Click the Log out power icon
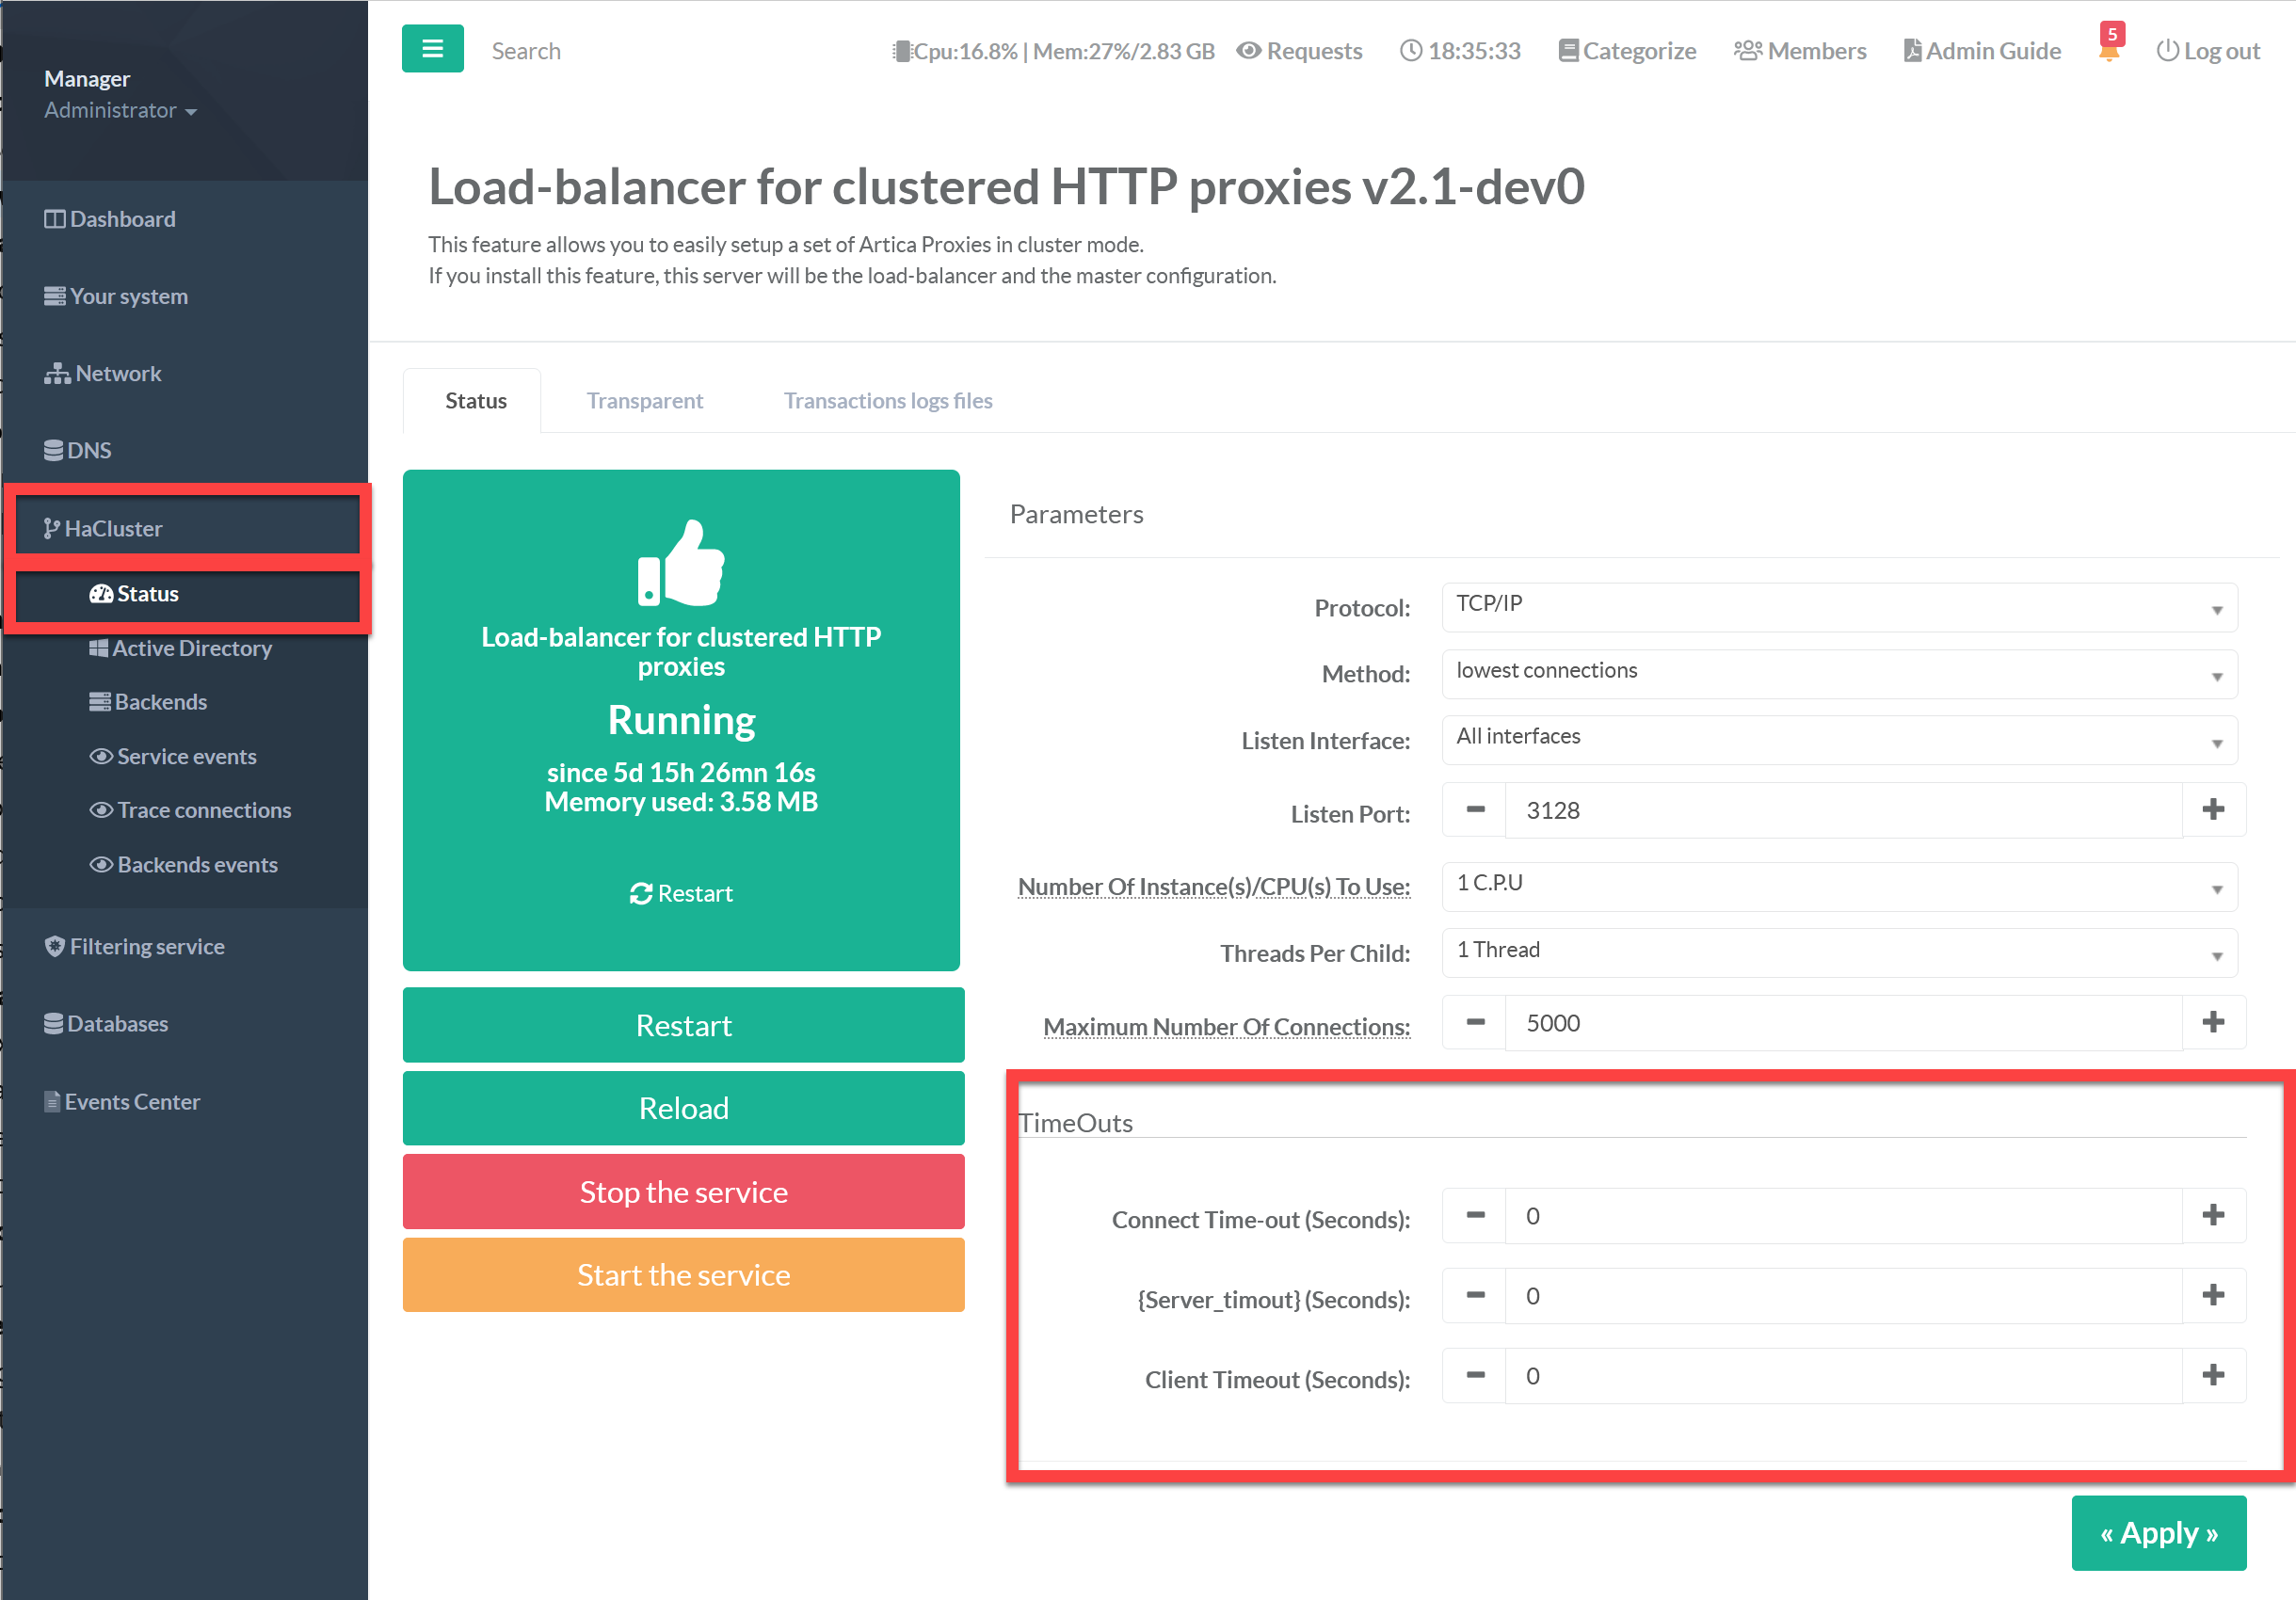The width and height of the screenshot is (2296, 1600). (x=2166, y=50)
